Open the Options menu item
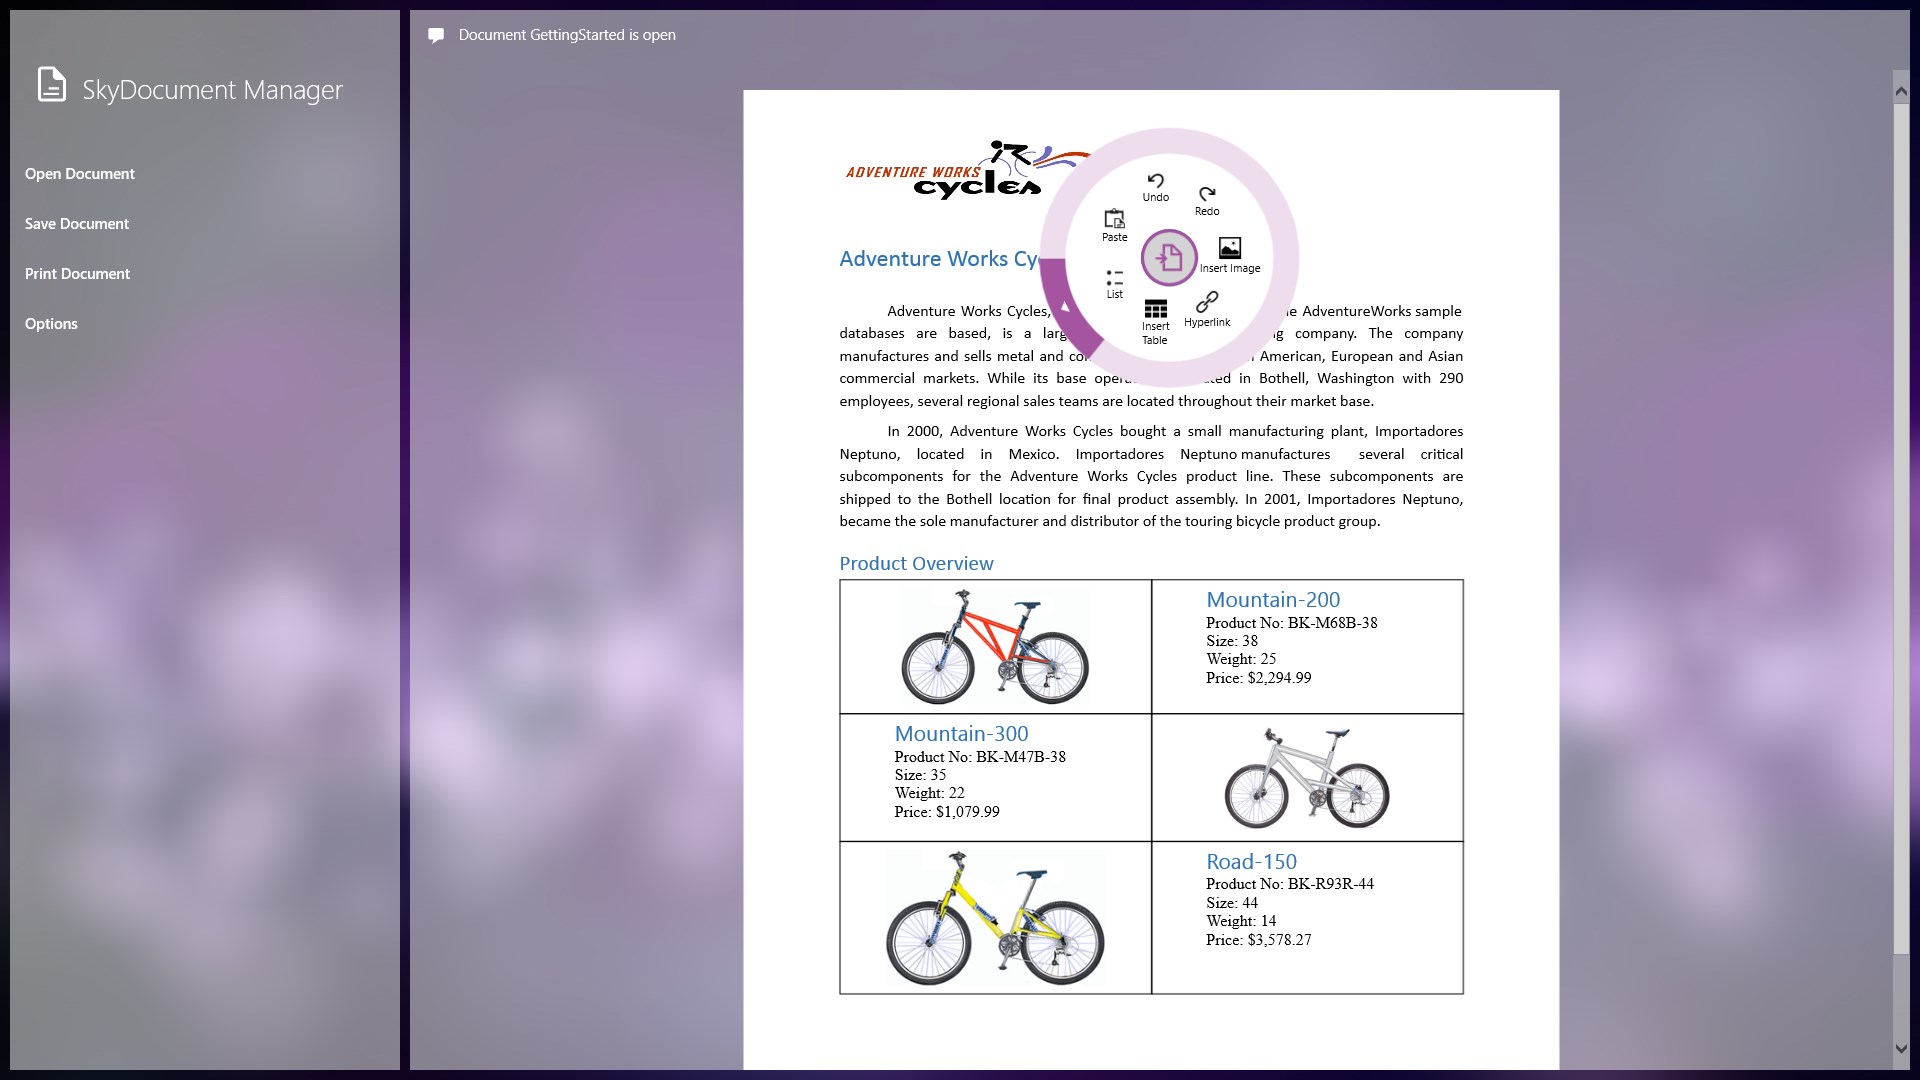Screen dimensions: 1920x1080 coord(51,324)
